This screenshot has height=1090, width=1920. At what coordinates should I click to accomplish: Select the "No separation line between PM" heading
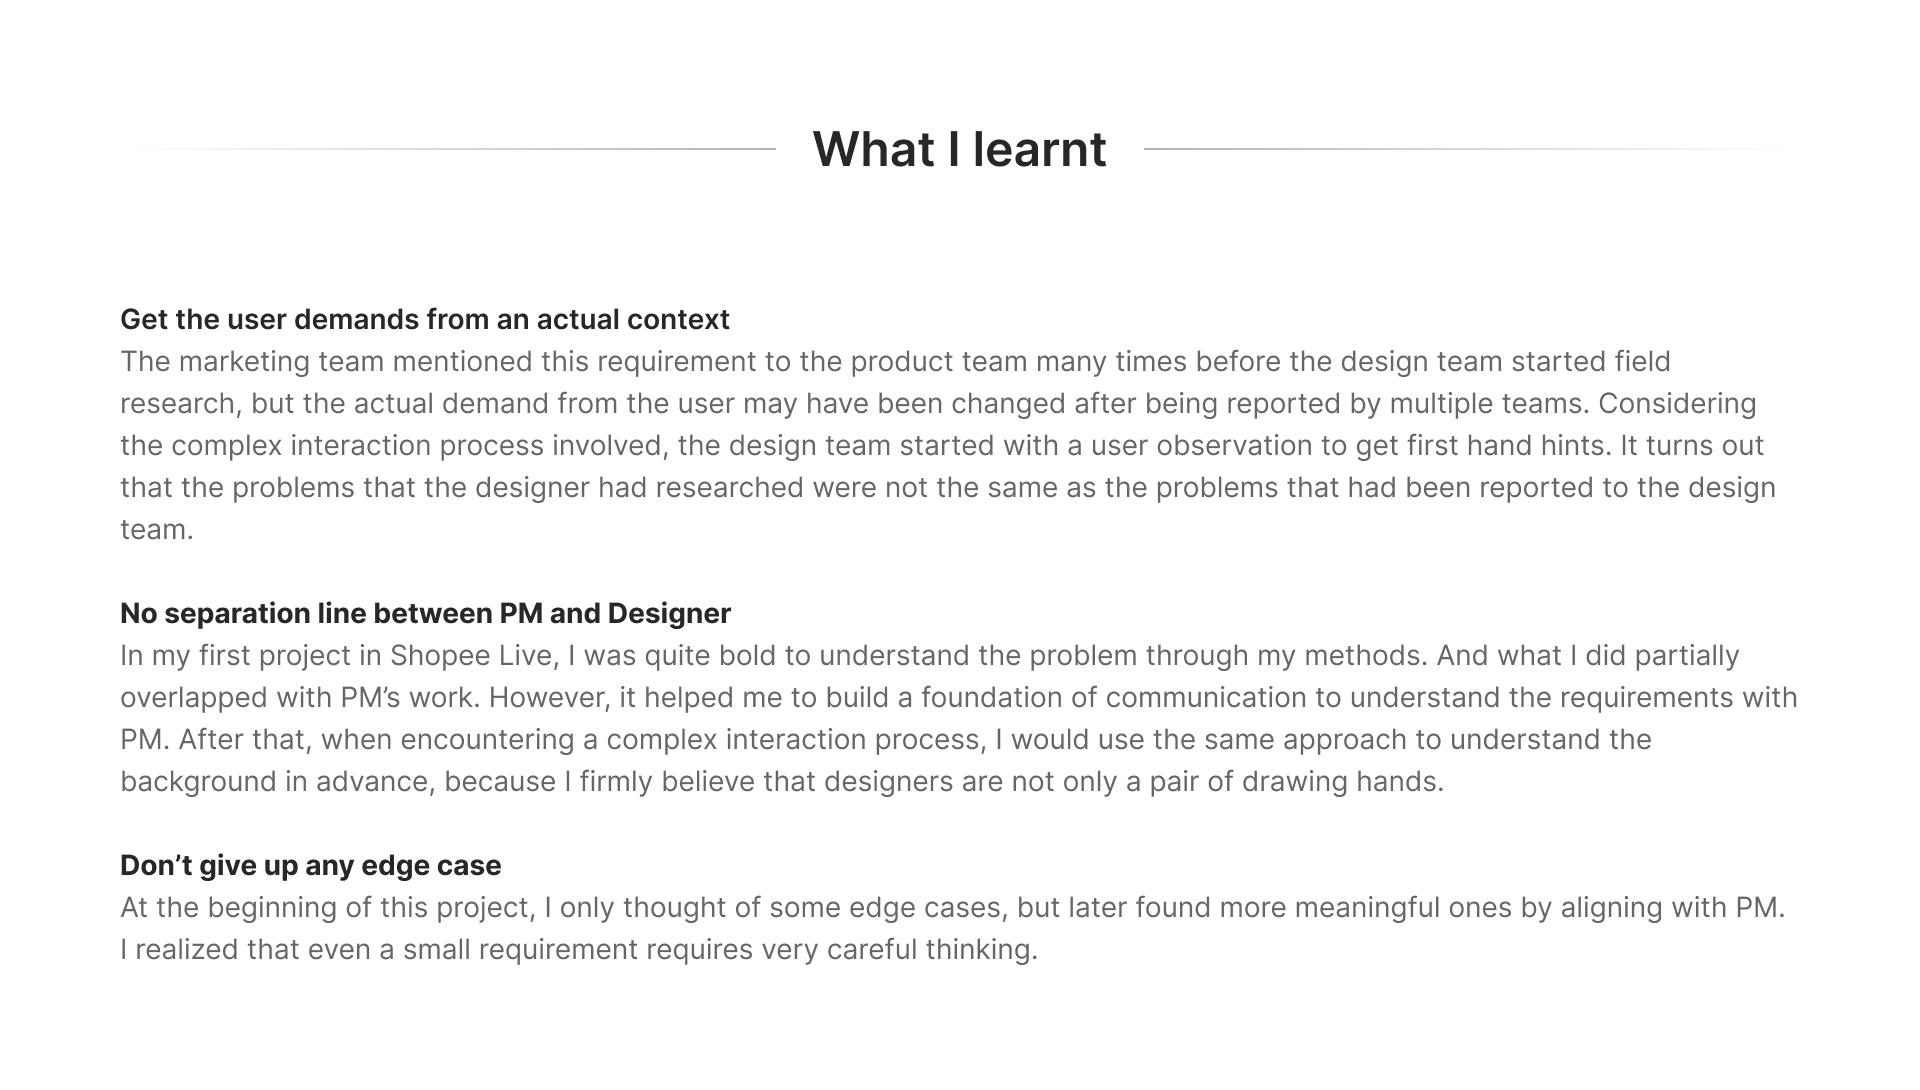(x=425, y=614)
